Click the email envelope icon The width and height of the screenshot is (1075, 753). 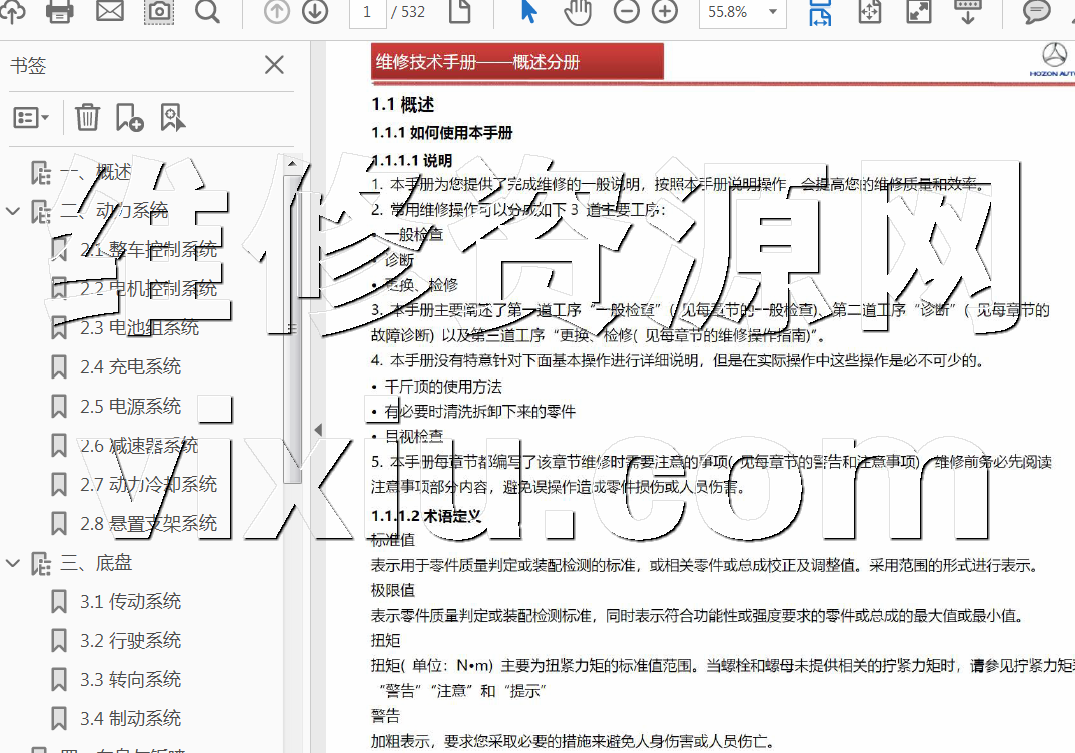pyautogui.click(x=110, y=12)
